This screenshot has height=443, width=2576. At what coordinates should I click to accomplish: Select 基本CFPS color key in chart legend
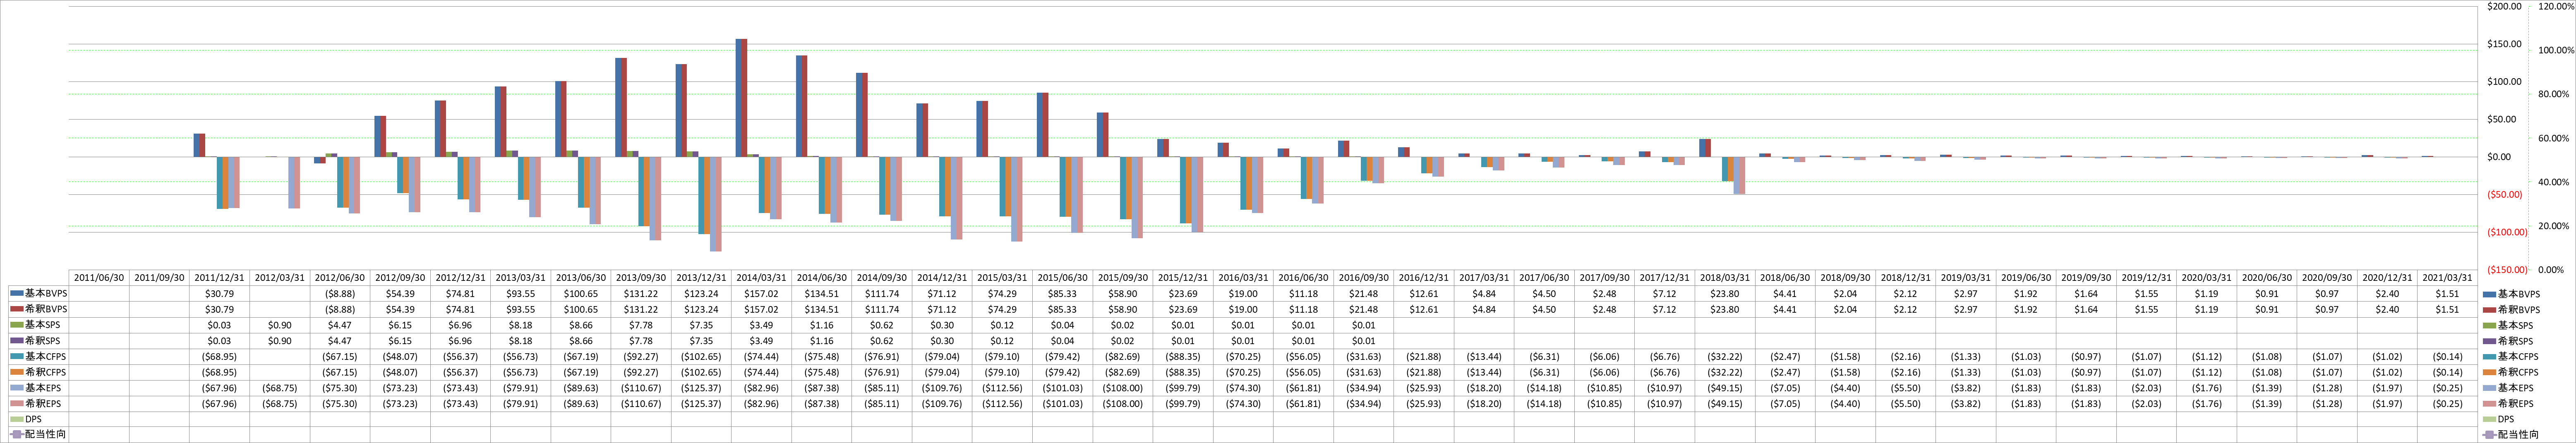(x=2489, y=357)
